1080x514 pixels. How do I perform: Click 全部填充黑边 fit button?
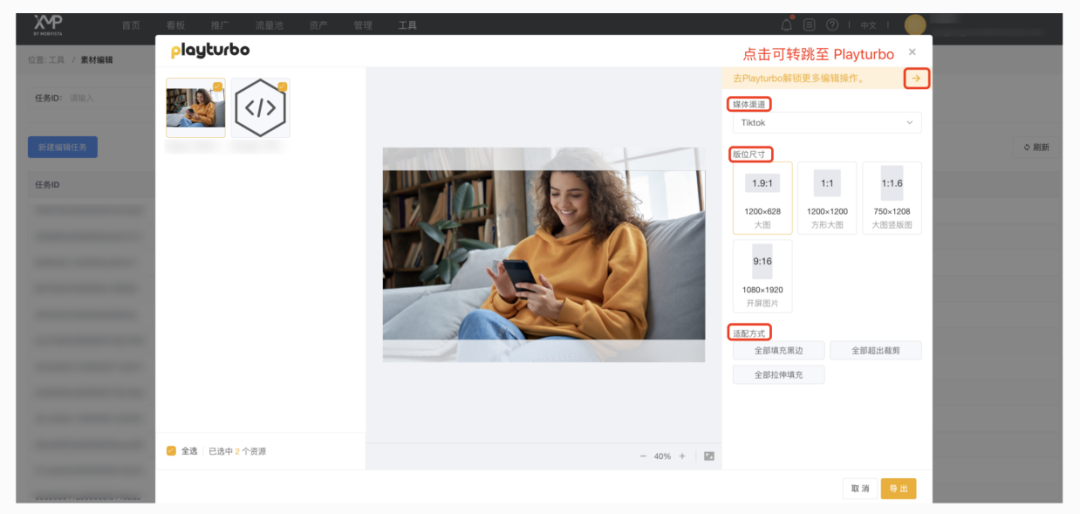(778, 350)
